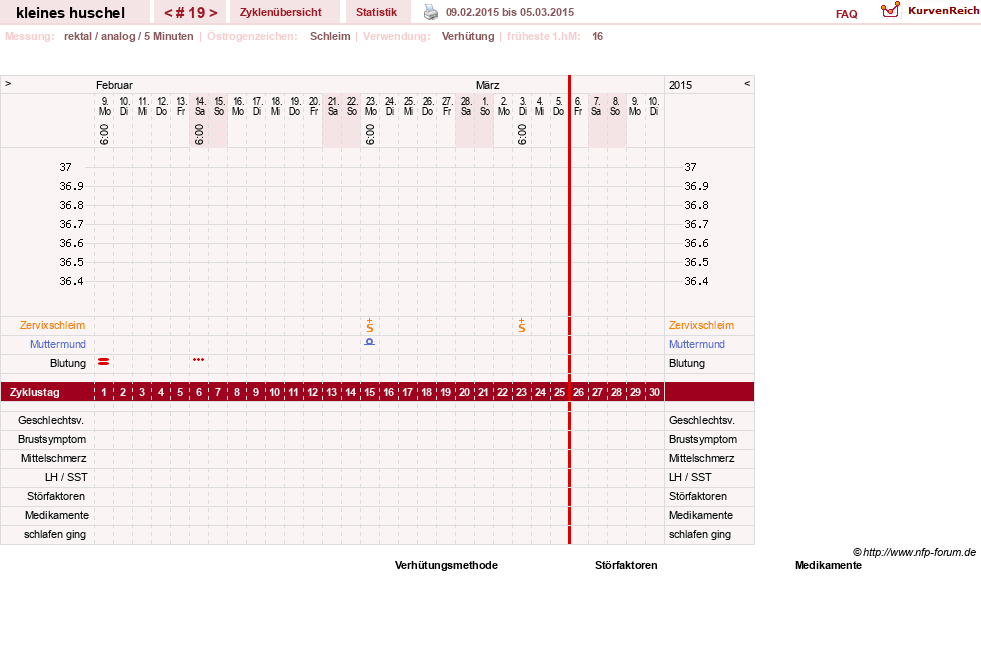Select date column '6. Fr'
This screenshot has width=981, height=664.
(x=578, y=106)
